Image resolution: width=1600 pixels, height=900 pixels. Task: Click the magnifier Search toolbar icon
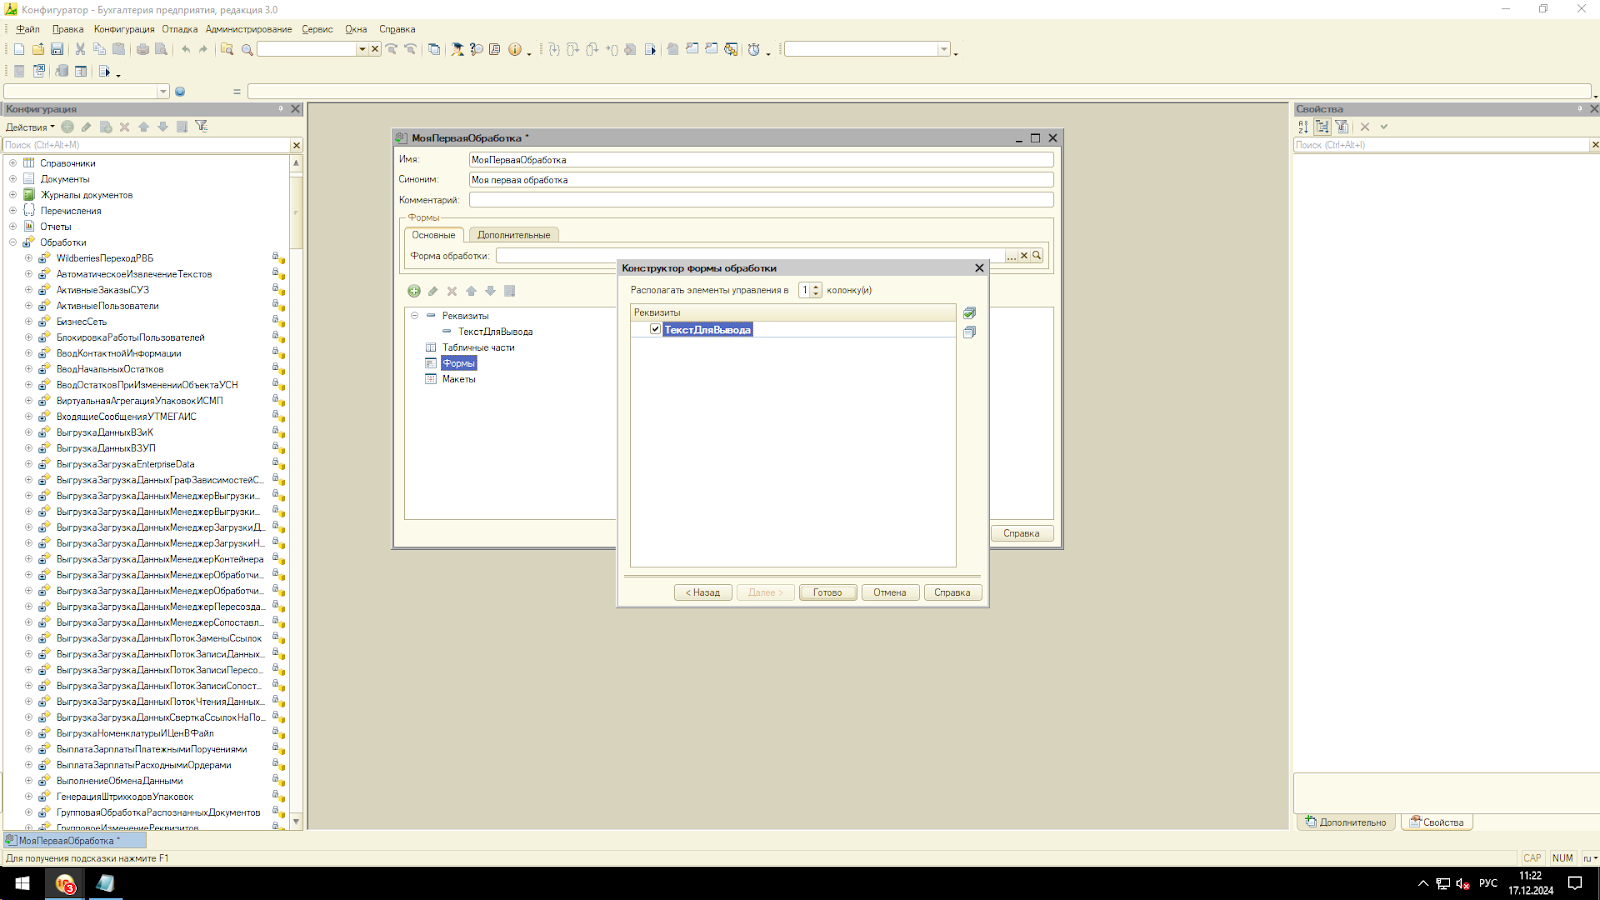pos(247,49)
